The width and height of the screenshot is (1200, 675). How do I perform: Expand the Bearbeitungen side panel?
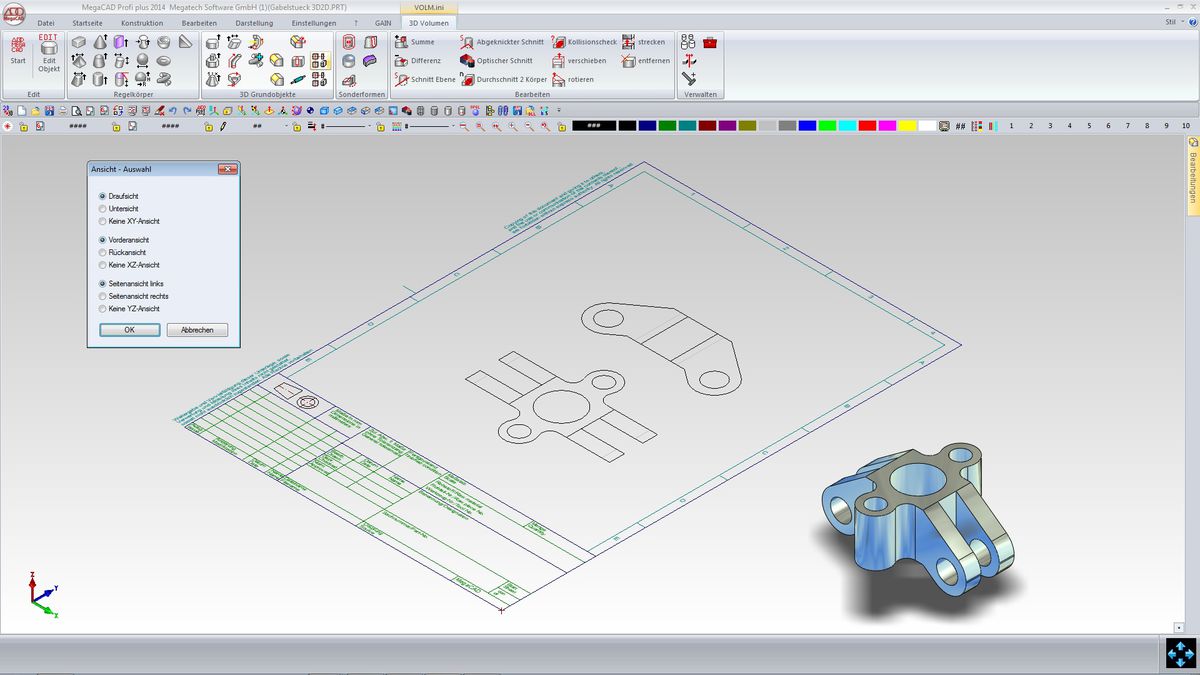tap(1192, 170)
